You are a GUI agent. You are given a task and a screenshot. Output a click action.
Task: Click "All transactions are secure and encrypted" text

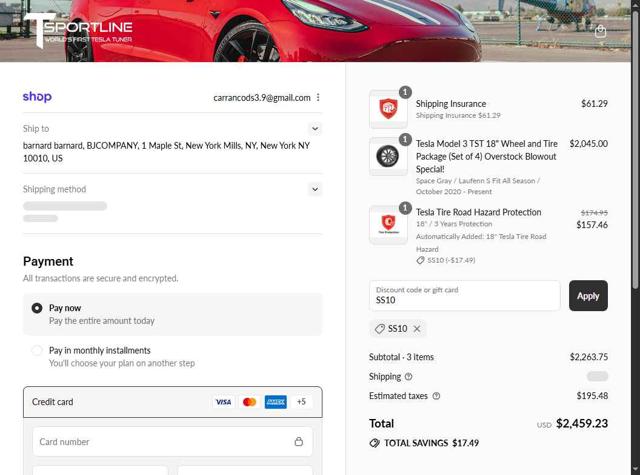(x=100, y=278)
